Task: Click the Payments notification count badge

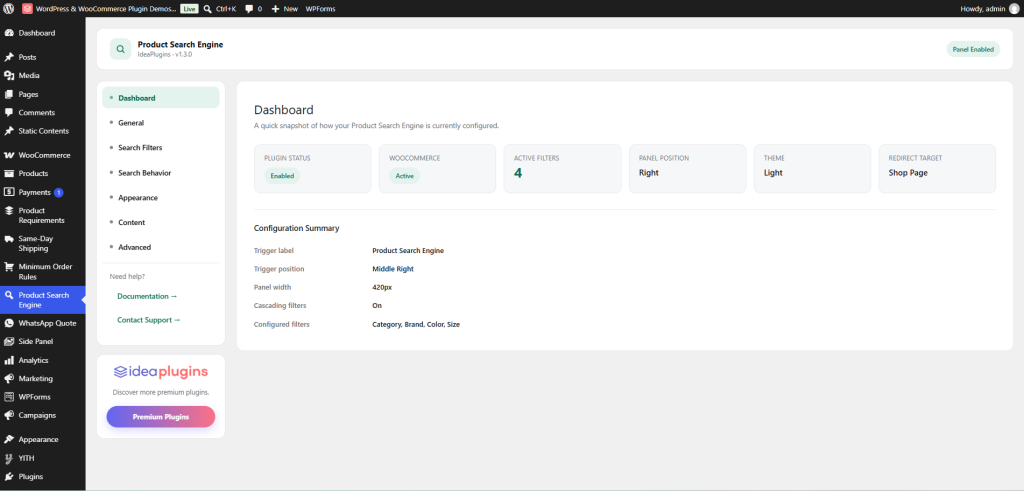Action: 59,193
